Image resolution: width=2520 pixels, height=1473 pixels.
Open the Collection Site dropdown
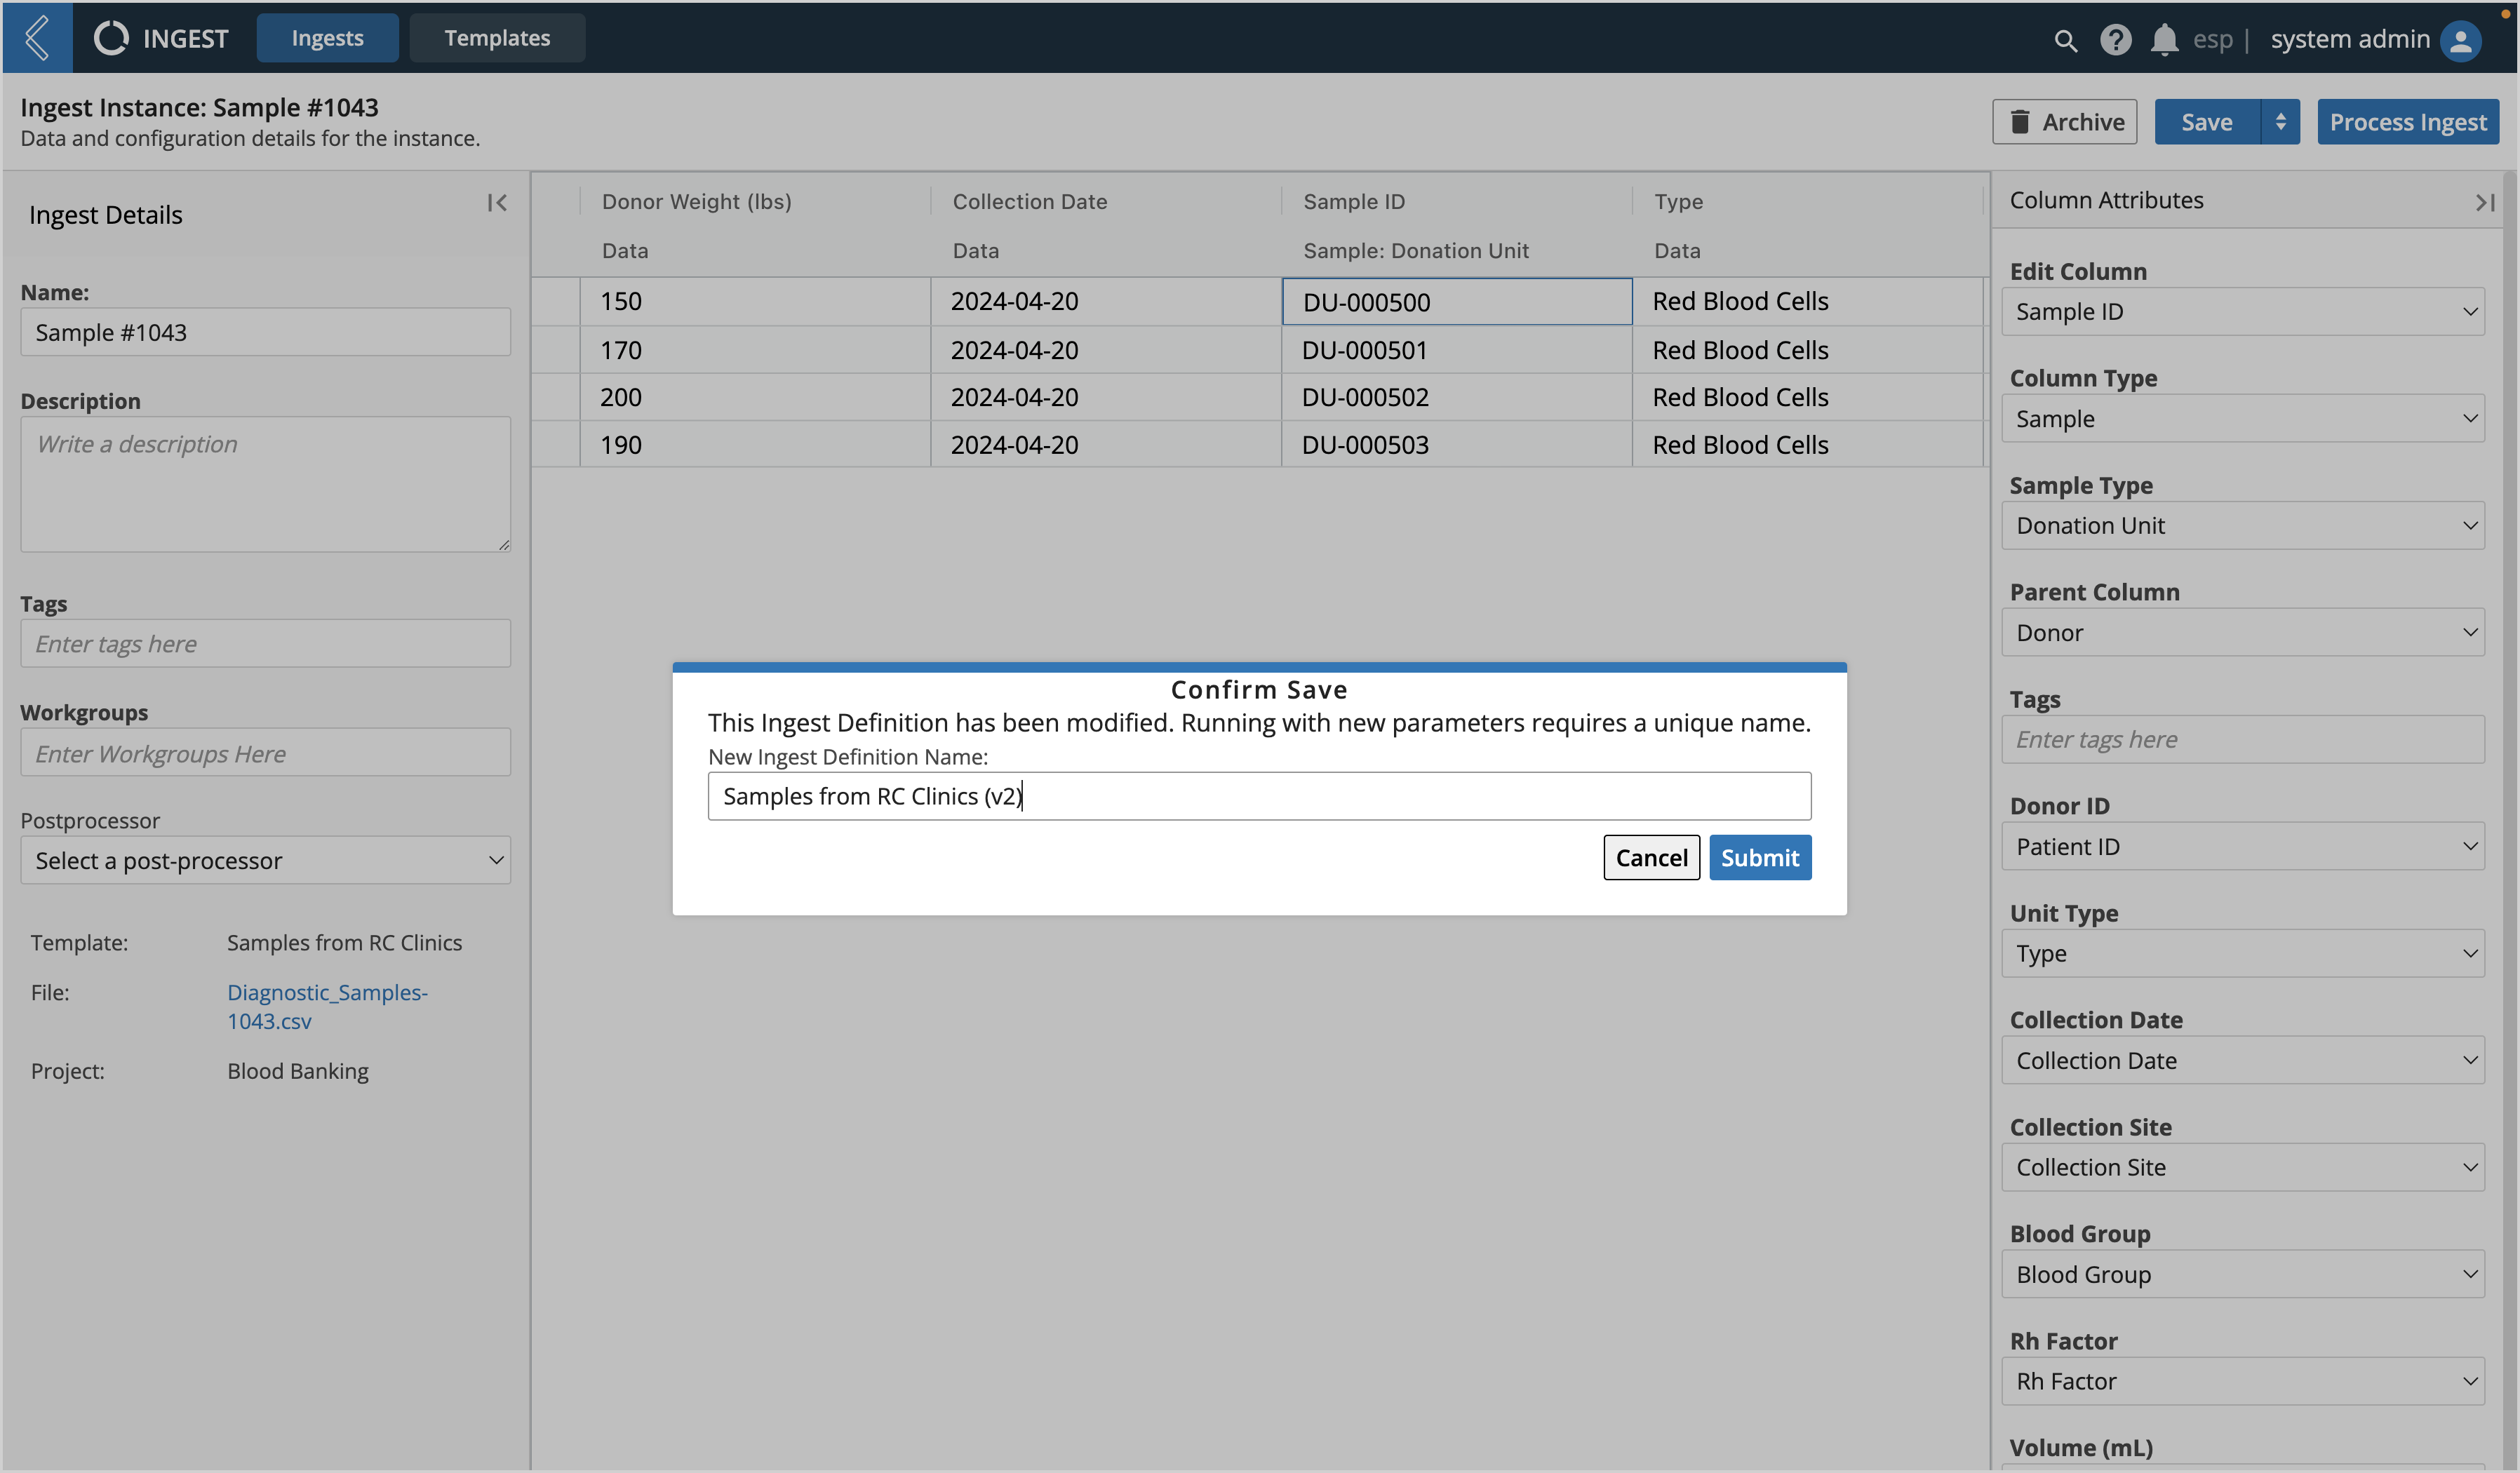tap(2242, 1167)
